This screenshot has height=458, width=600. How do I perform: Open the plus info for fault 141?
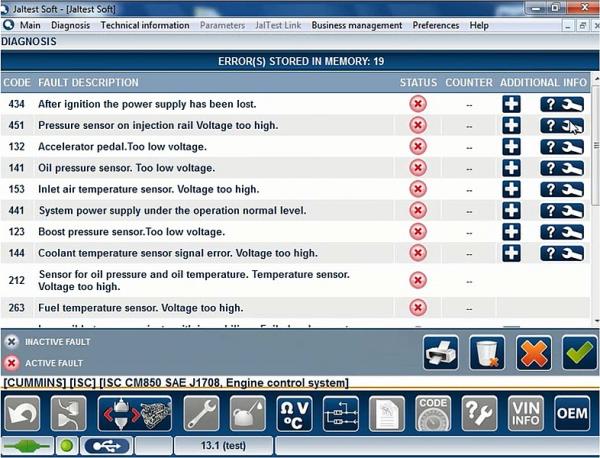[x=511, y=168]
